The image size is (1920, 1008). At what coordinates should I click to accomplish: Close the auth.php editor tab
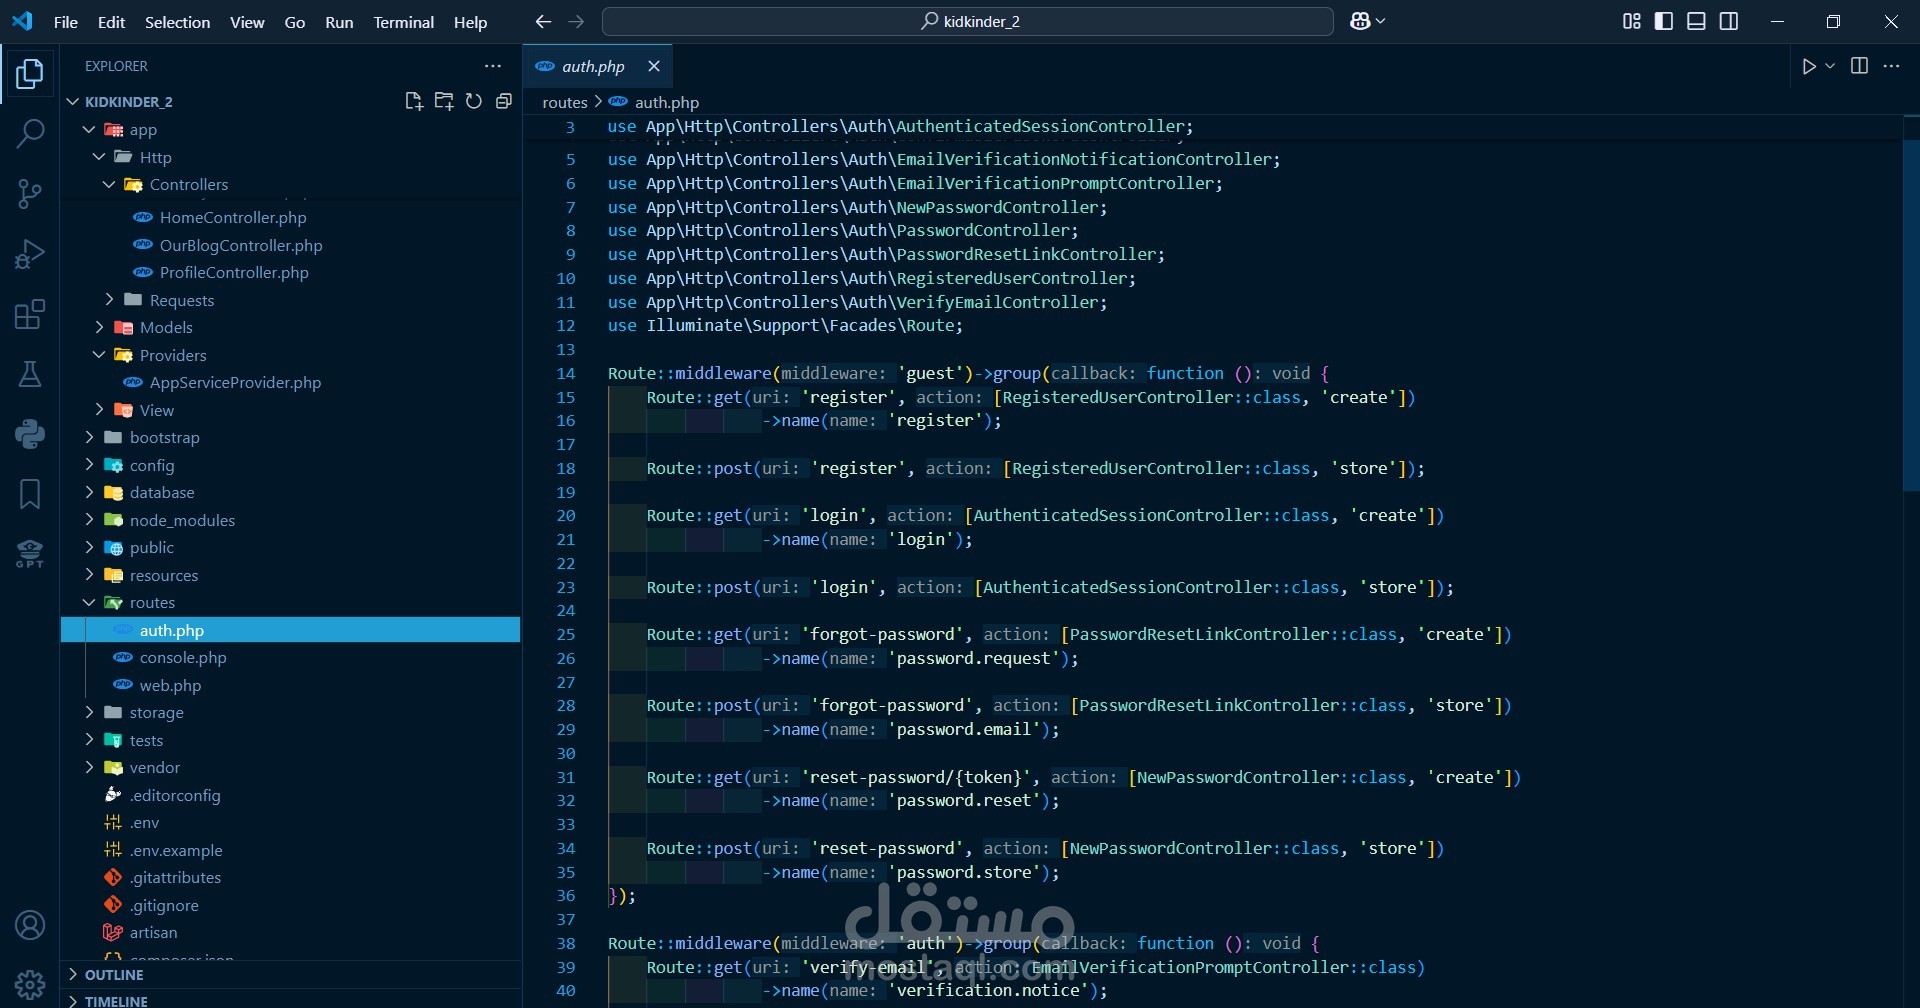click(654, 66)
